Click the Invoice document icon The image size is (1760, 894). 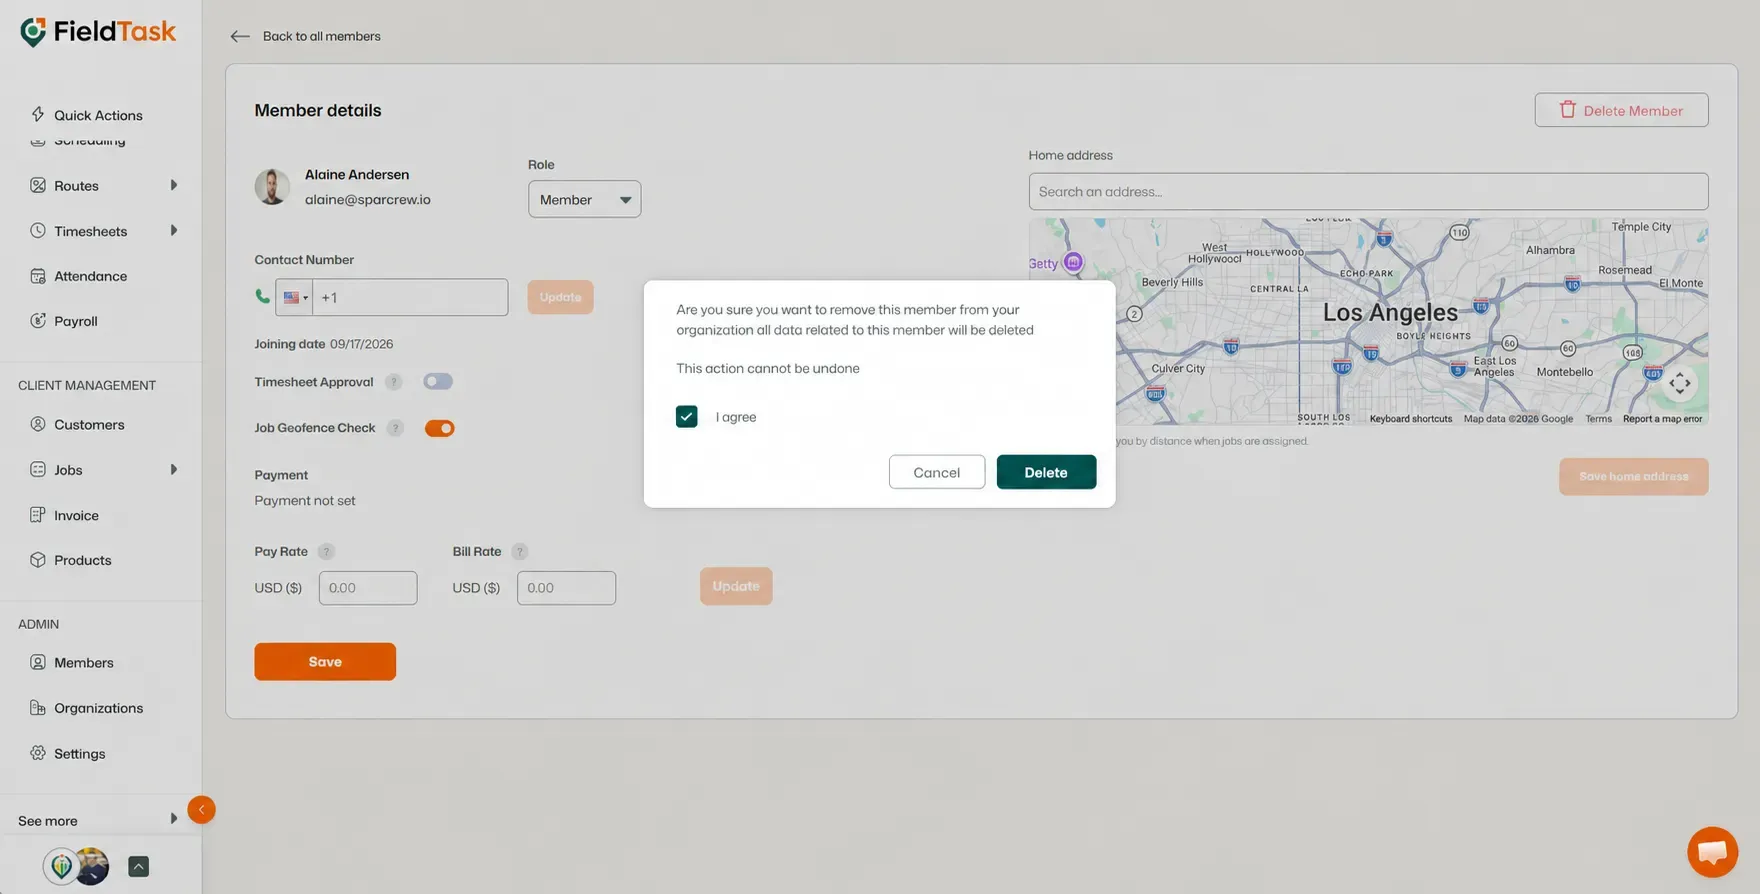38,515
